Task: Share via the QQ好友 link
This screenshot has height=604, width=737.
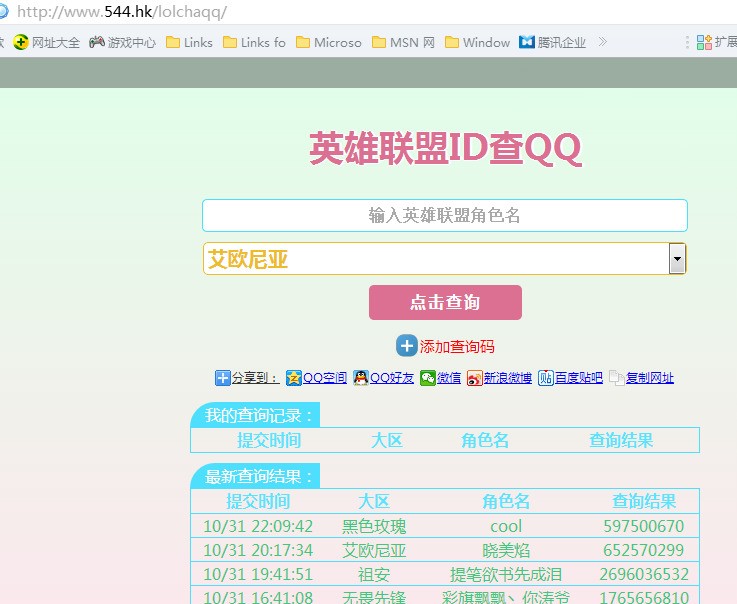Action: click(x=392, y=377)
